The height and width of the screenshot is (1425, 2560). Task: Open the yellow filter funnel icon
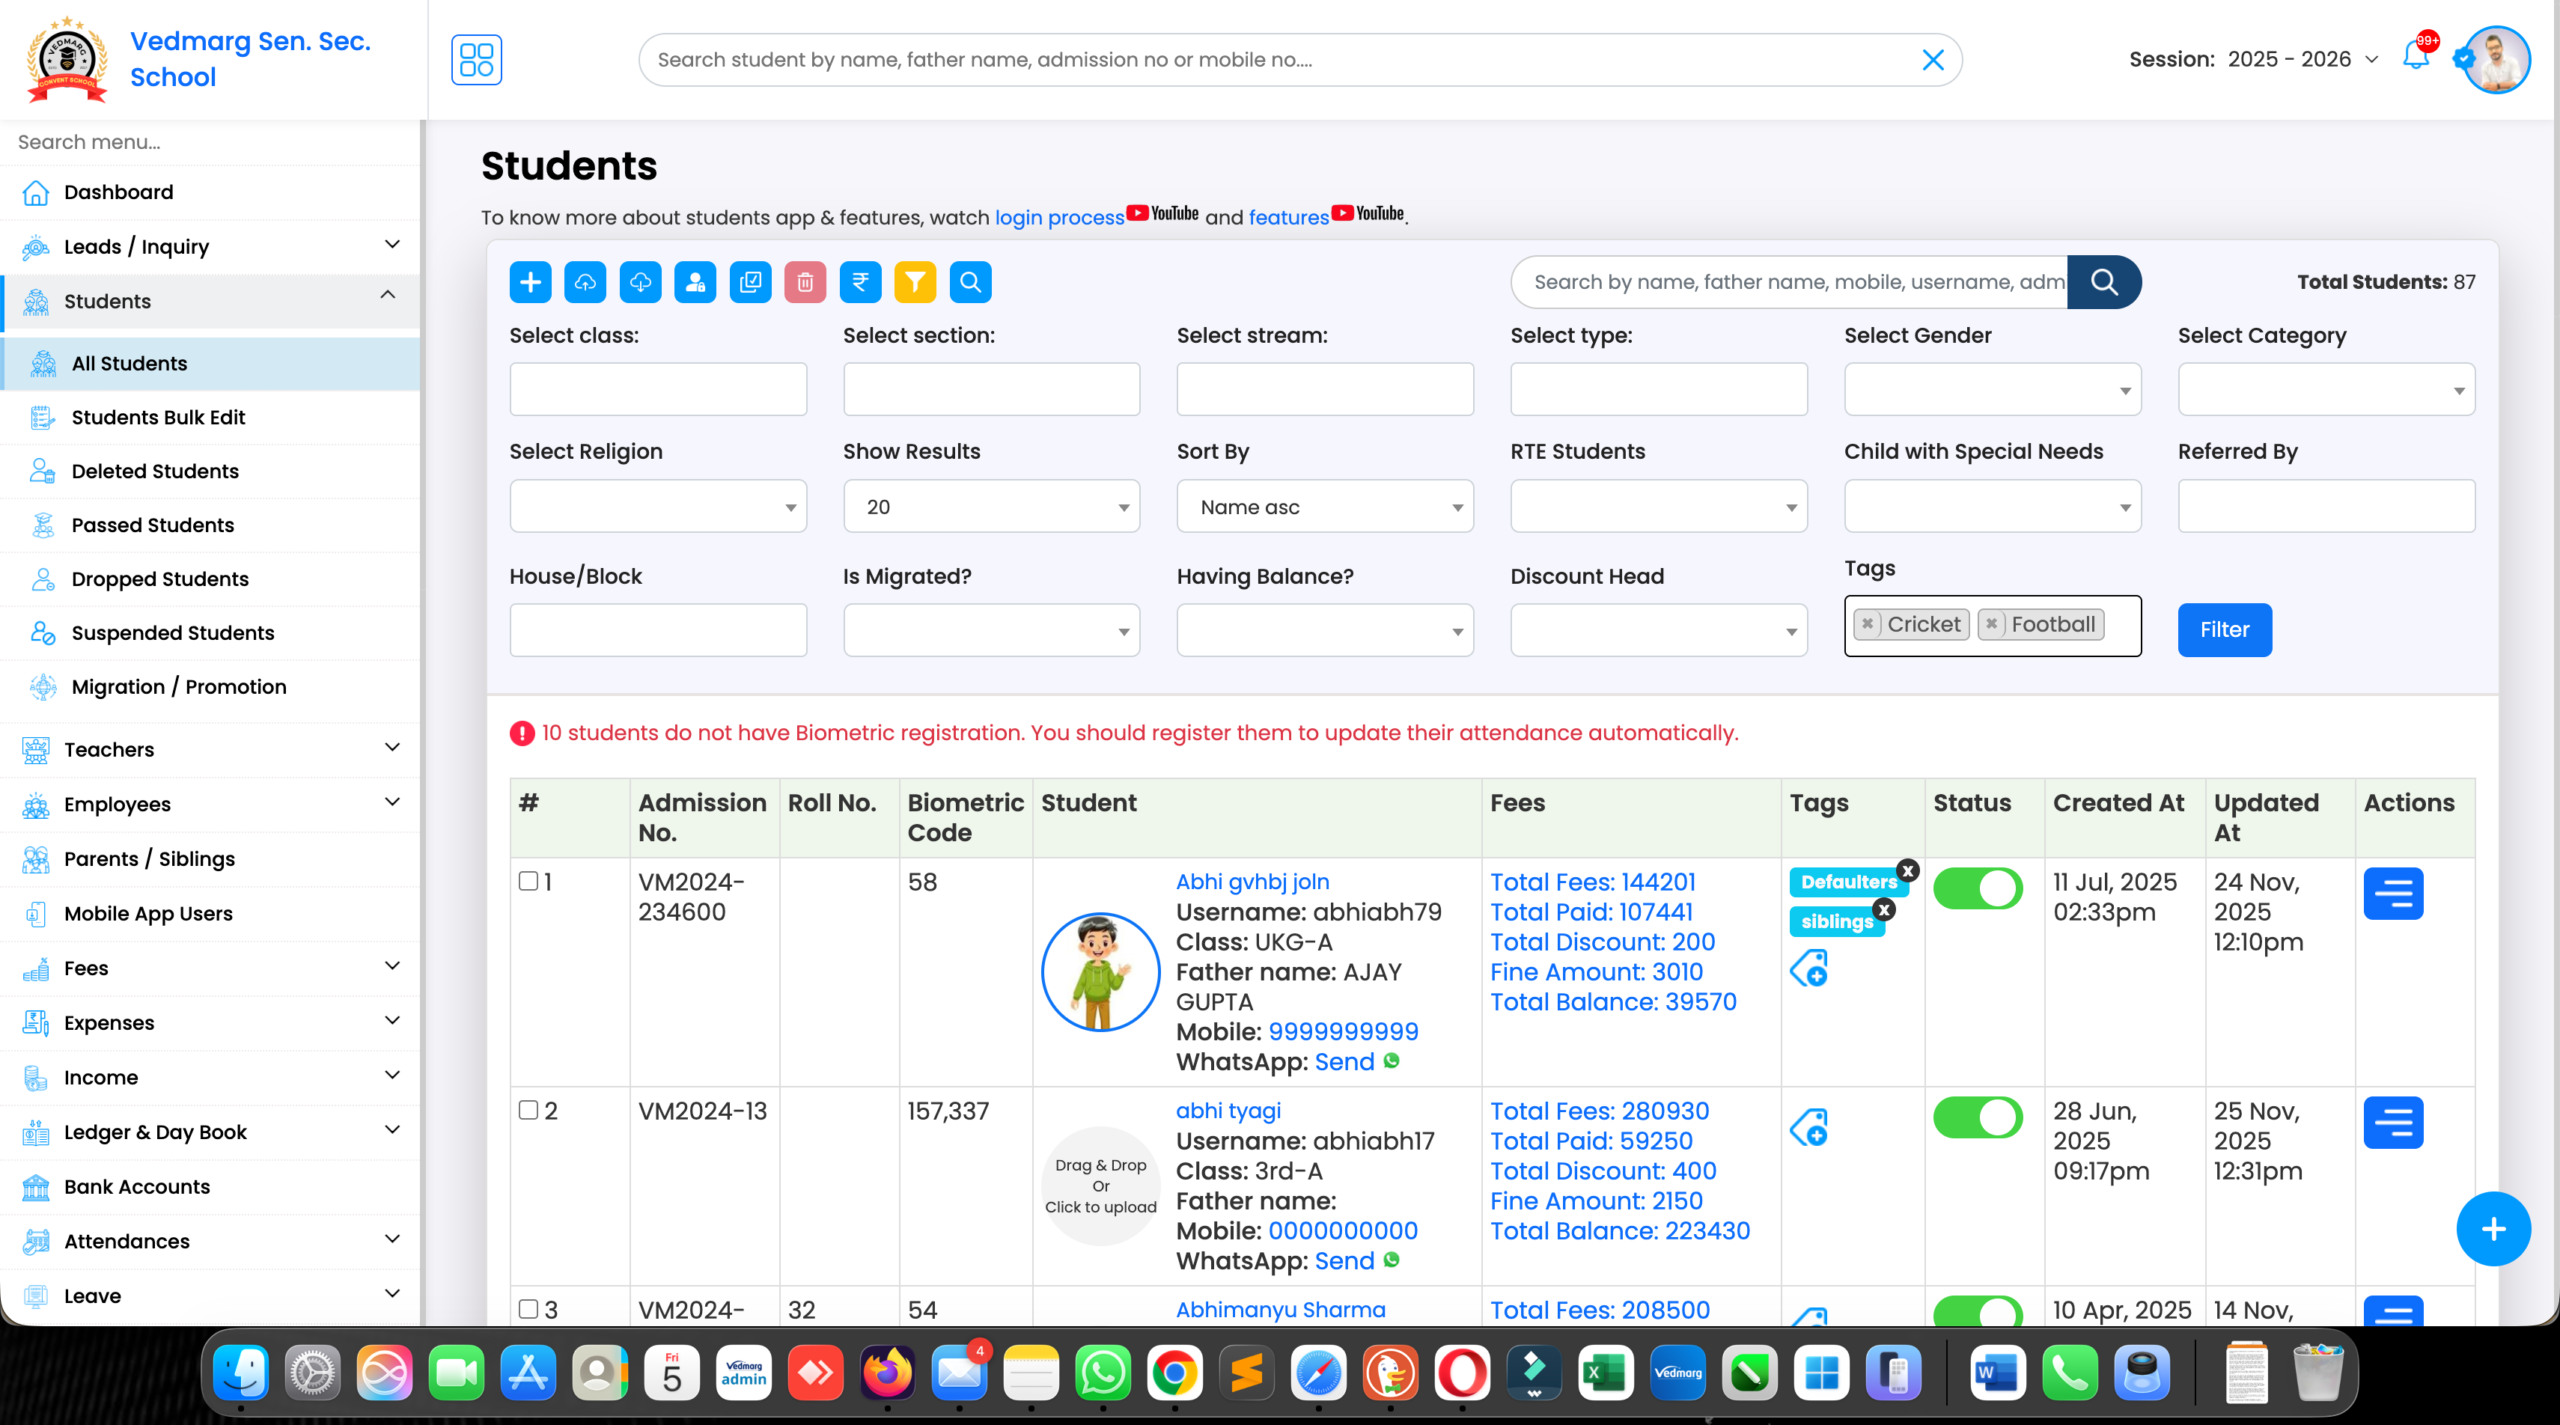click(x=915, y=282)
